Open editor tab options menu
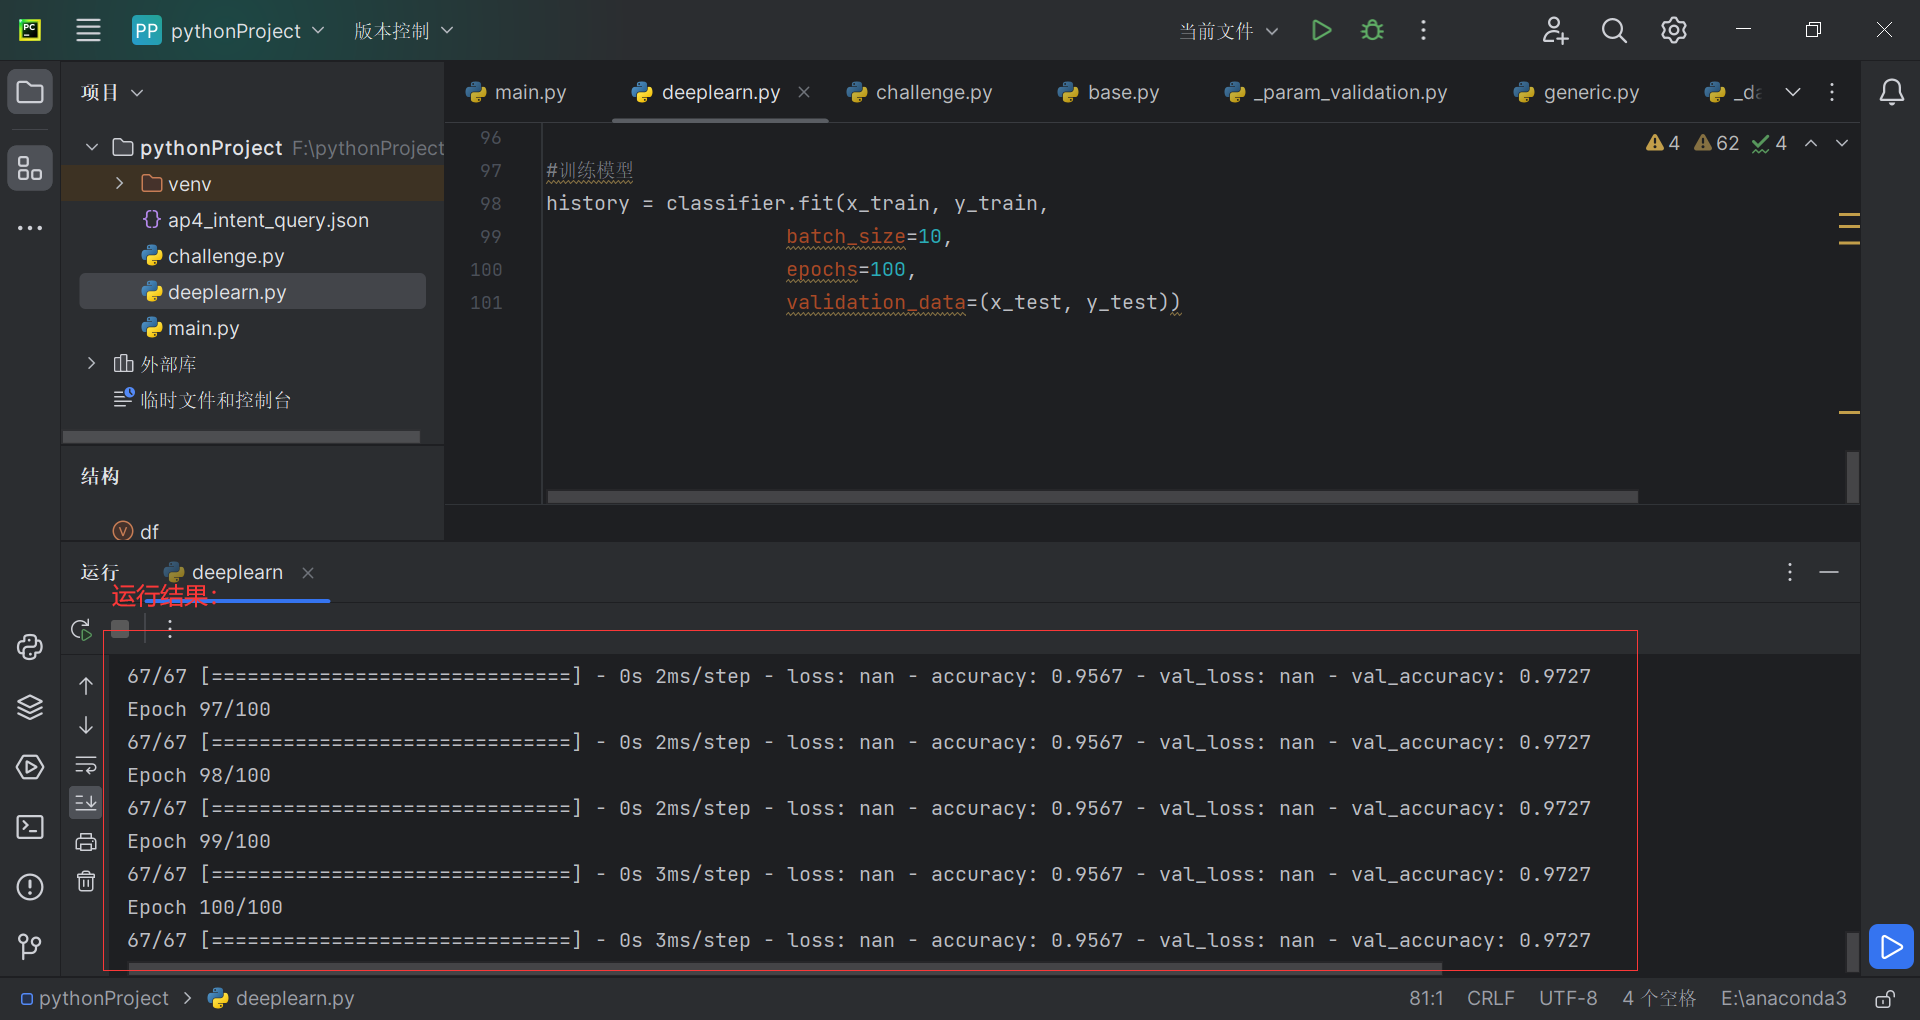The width and height of the screenshot is (1920, 1020). [x=1832, y=92]
